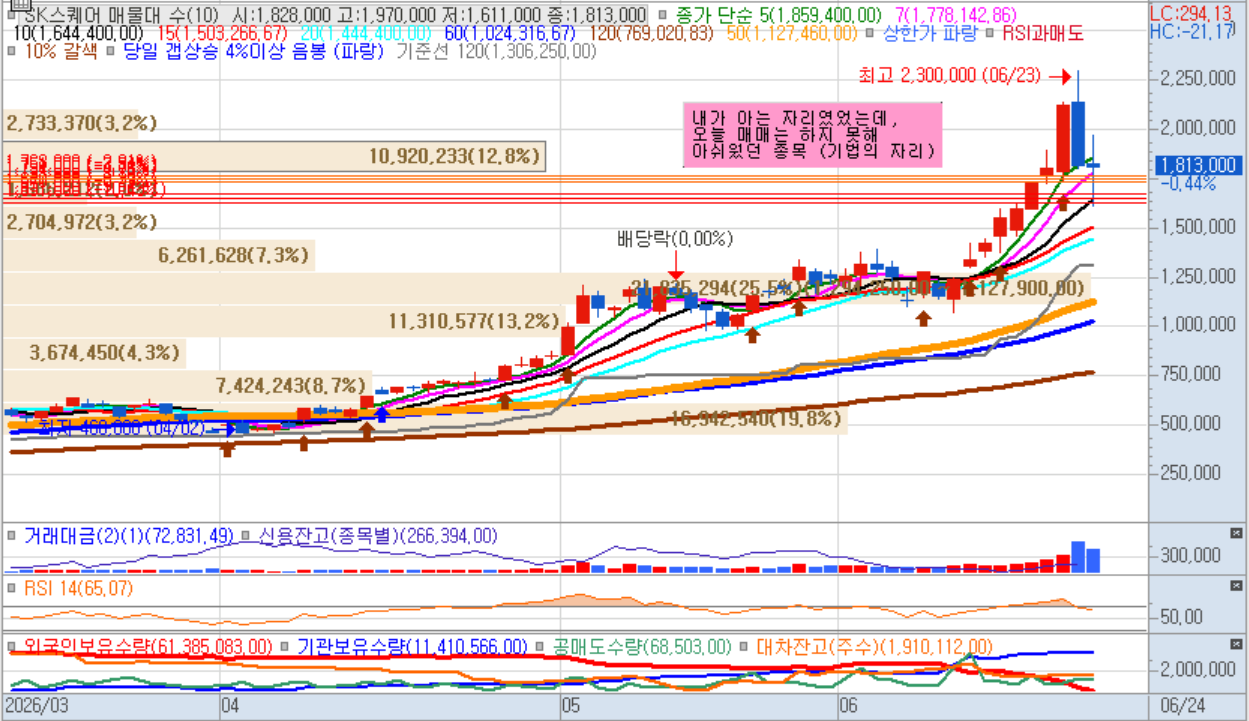
Task: Toggle the RSI과매도 indicator marker
Action: tap(990, 33)
